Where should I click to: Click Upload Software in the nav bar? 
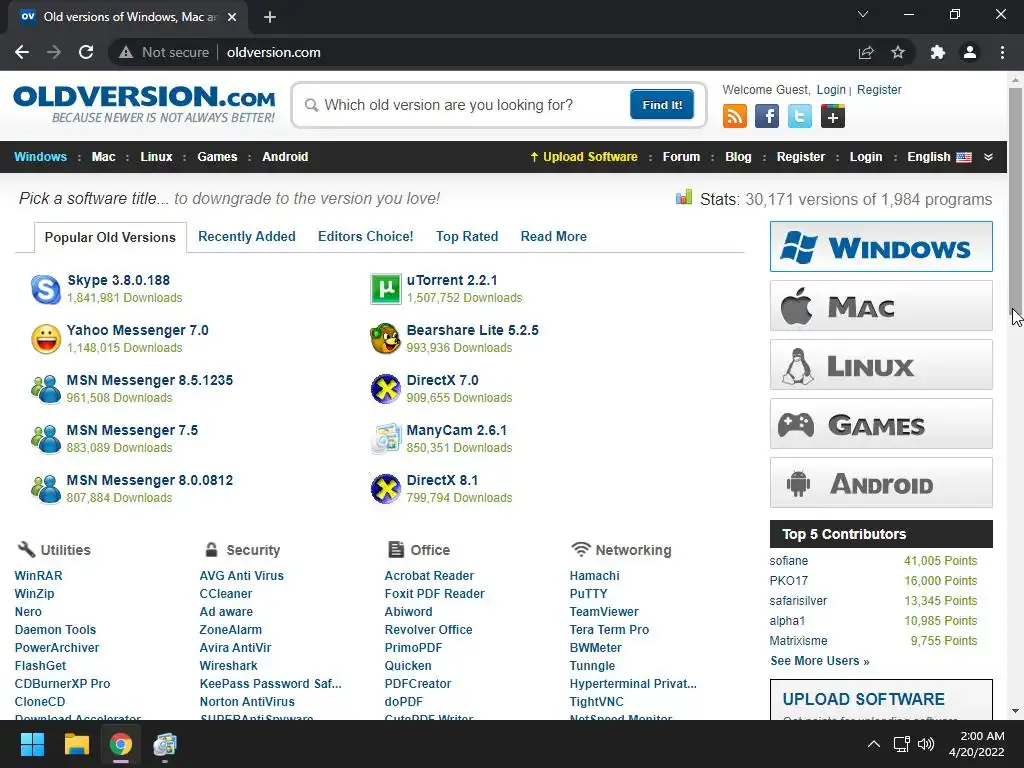click(584, 157)
